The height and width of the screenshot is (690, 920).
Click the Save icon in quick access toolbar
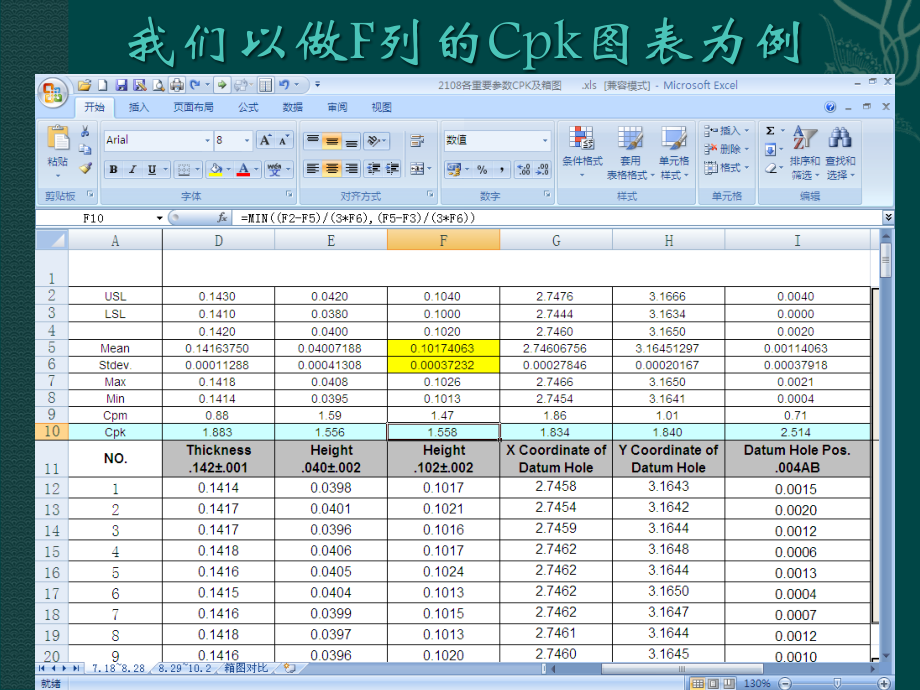coord(121,86)
